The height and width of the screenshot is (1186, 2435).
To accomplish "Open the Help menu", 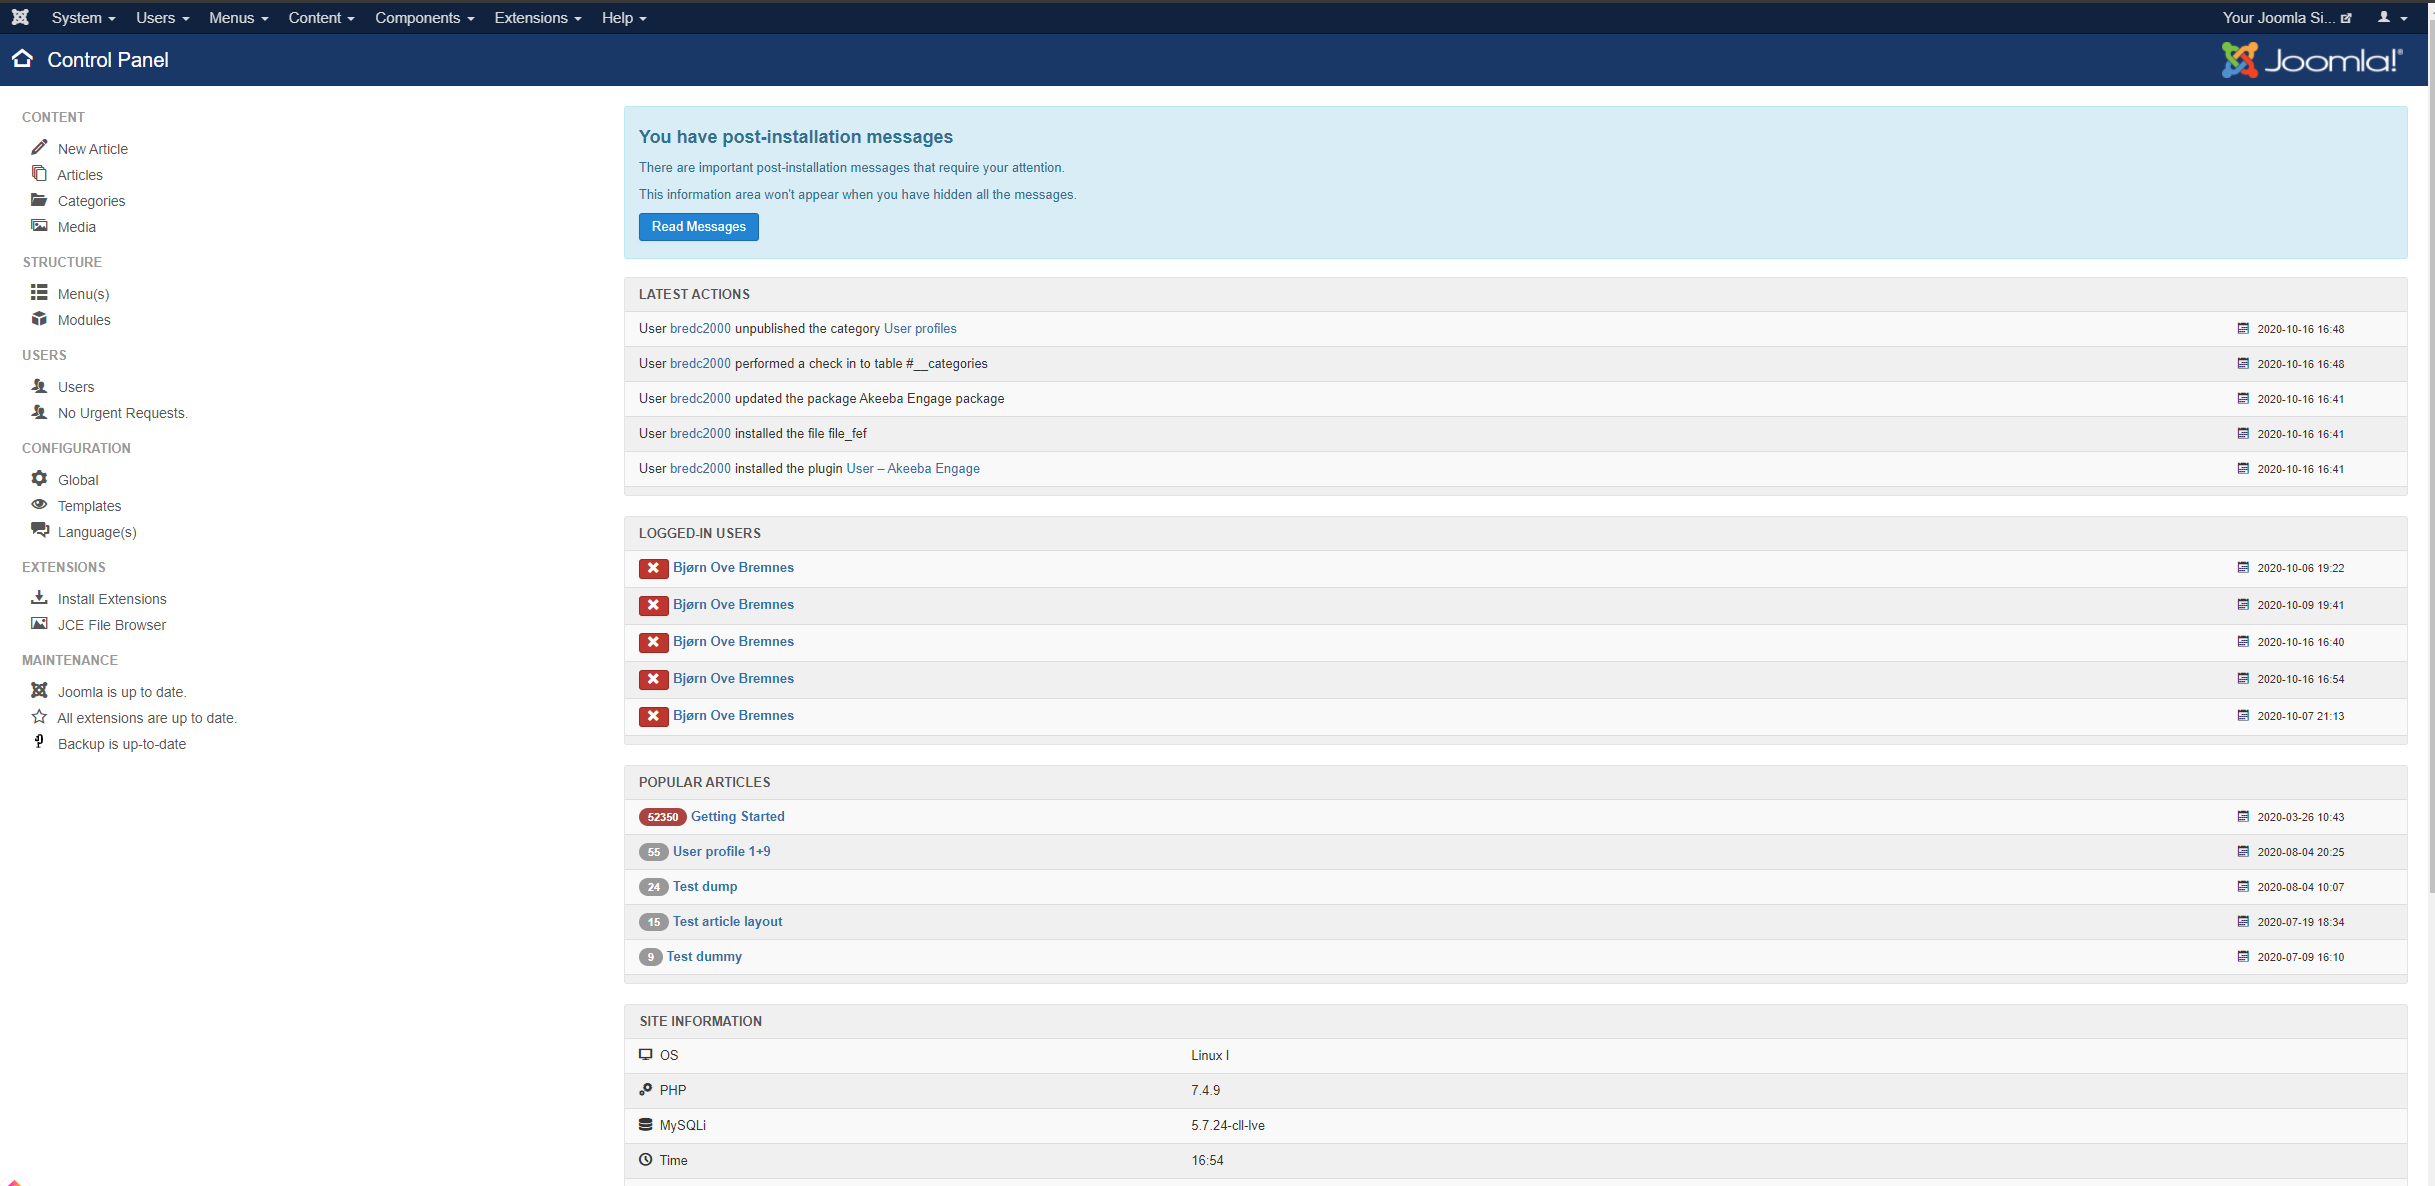I will tap(623, 18).
